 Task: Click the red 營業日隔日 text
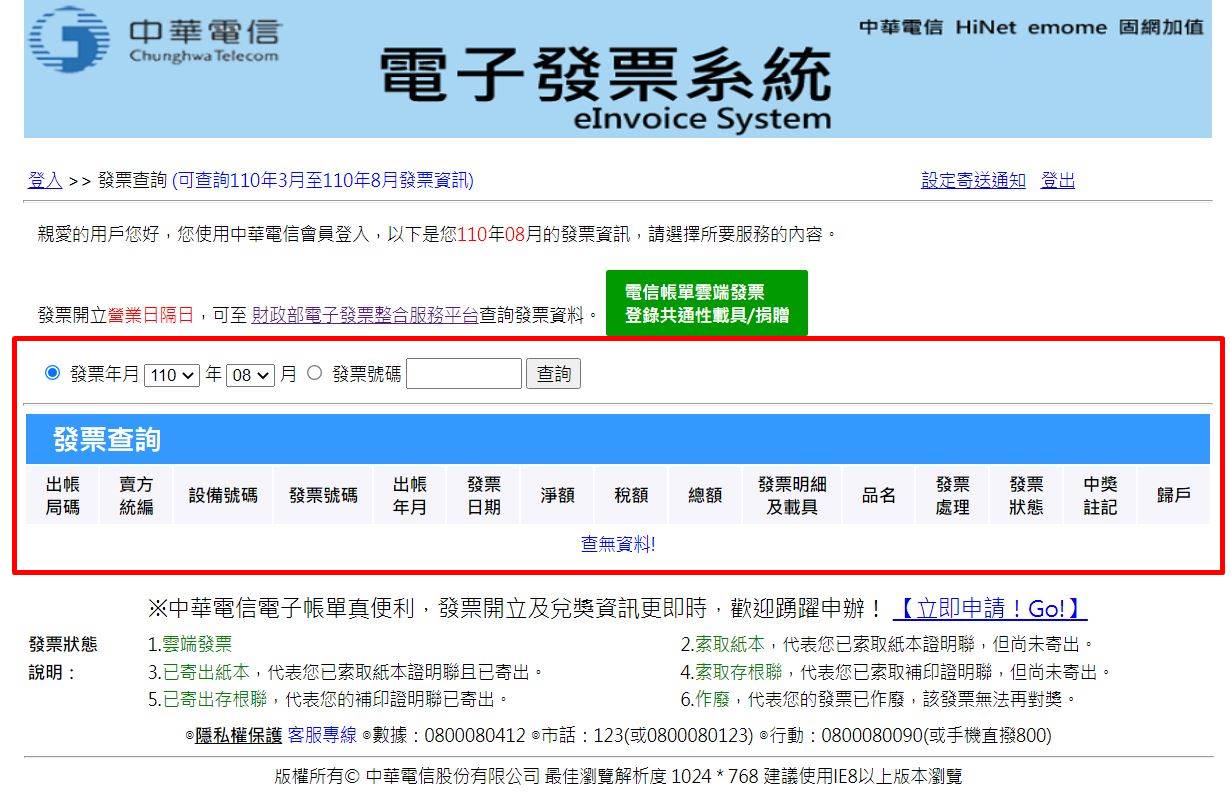click(151, 315)
